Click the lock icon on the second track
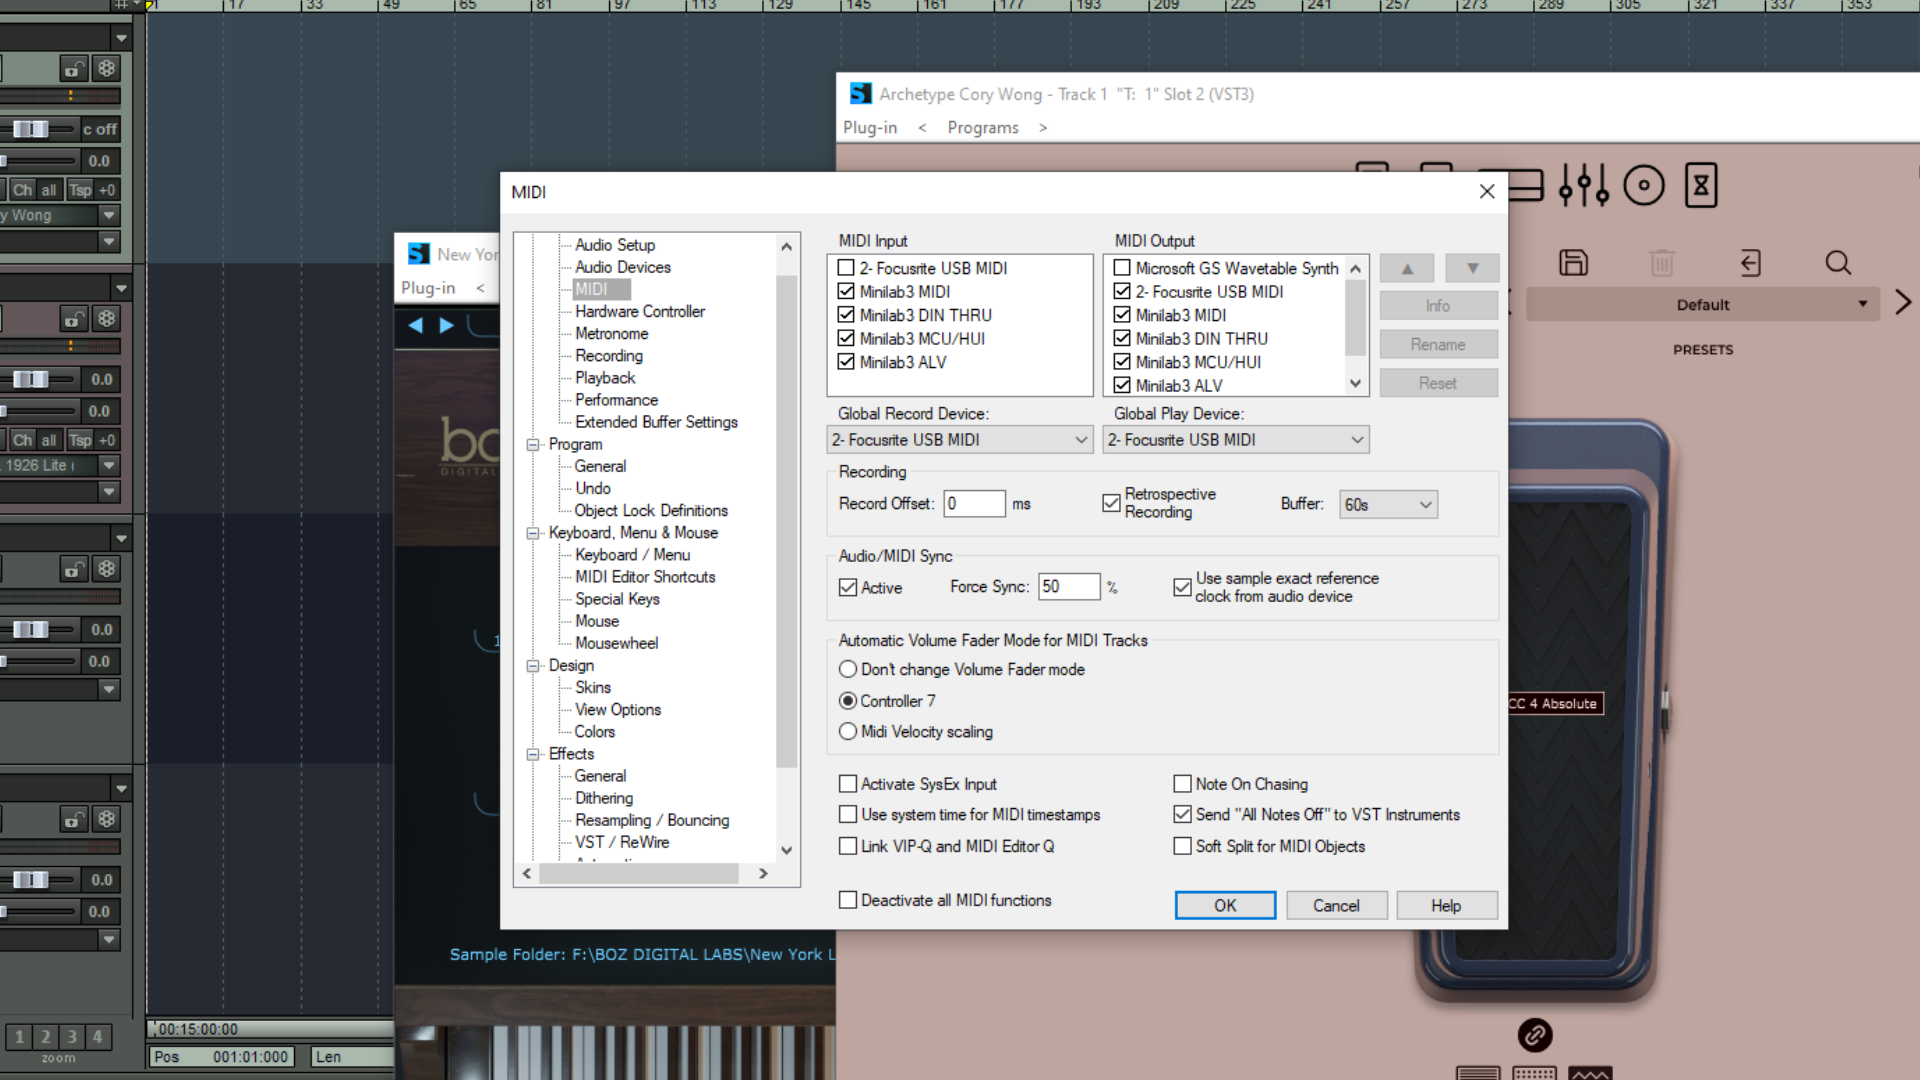This screenshot has height=1080, width=1920. [74, 319]
